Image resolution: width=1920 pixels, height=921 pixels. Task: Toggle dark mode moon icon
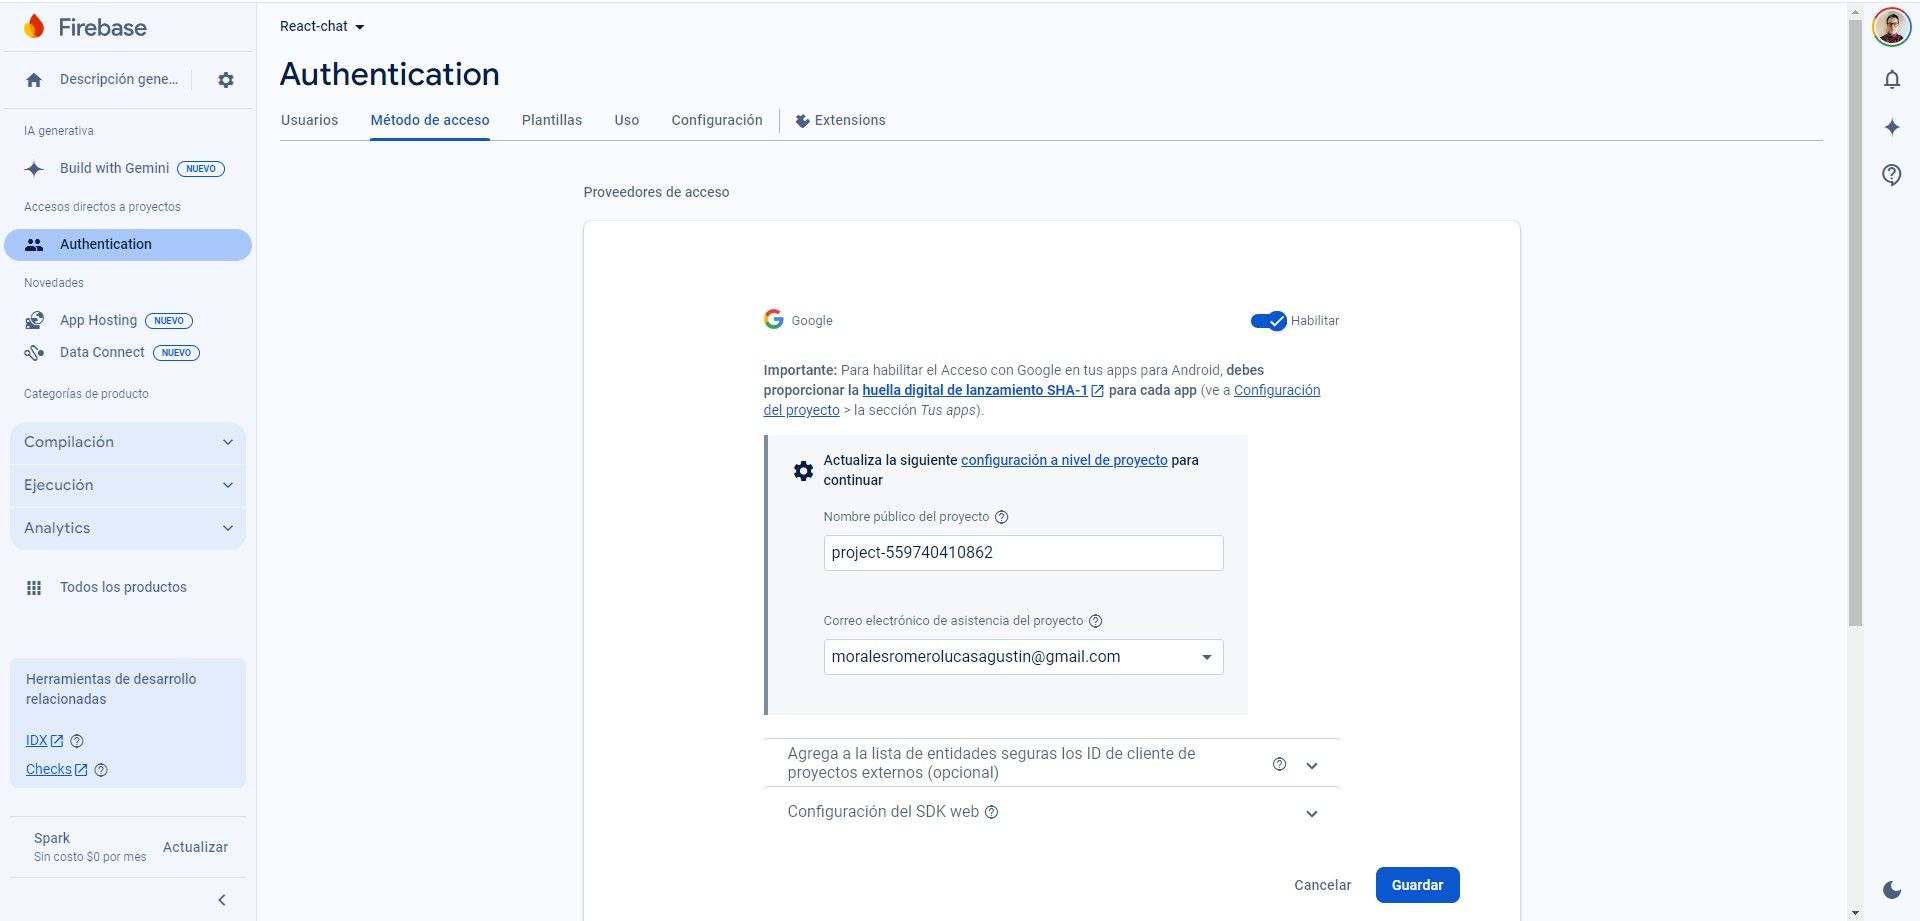click(x=1892, y=890)
